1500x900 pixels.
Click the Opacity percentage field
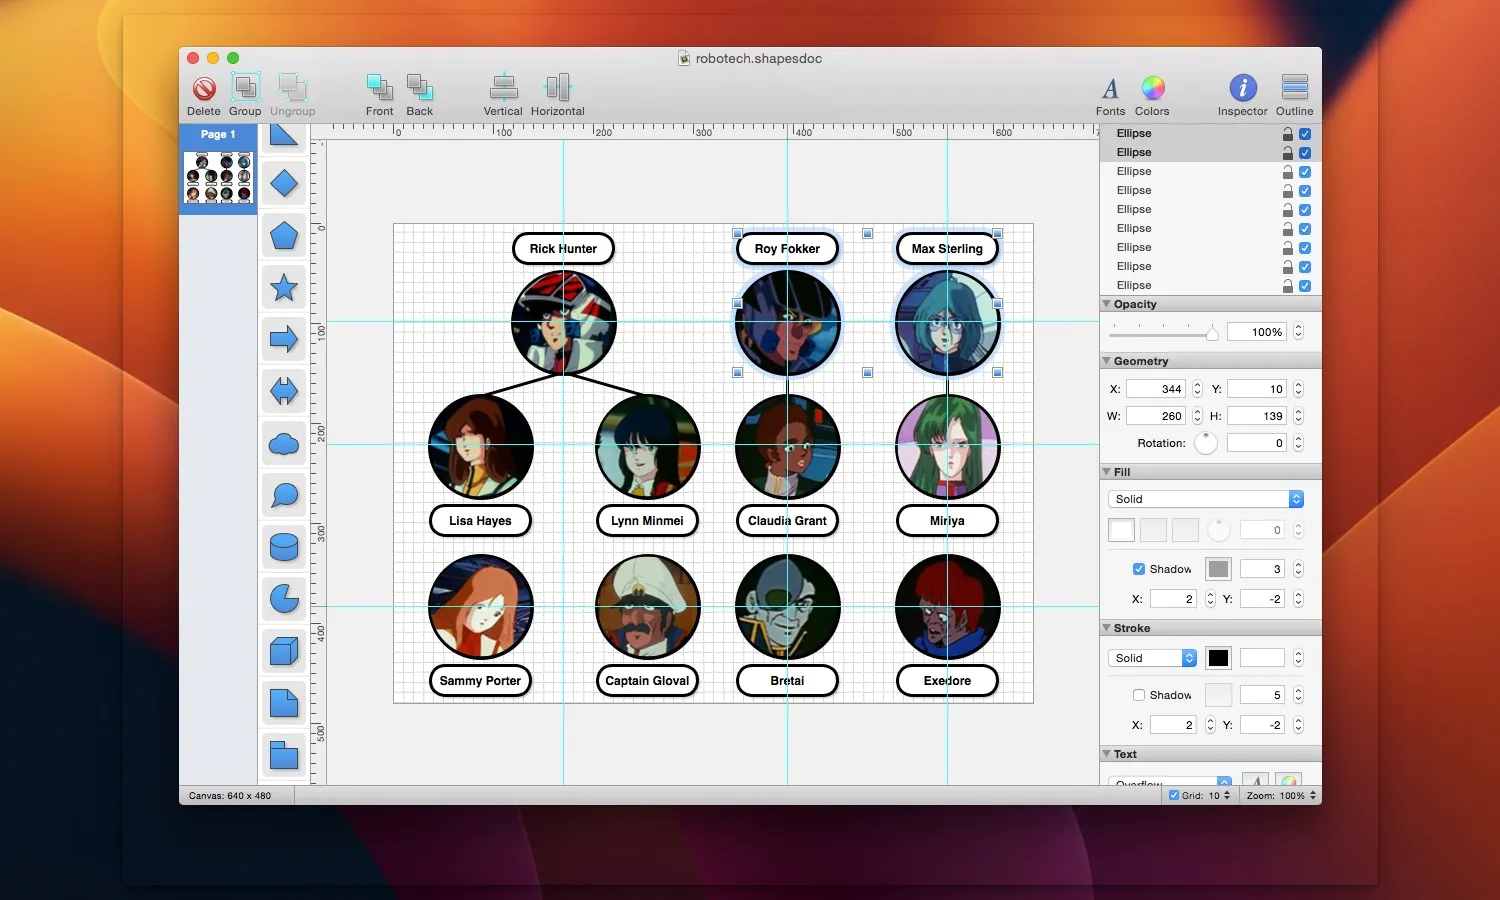1256,332
